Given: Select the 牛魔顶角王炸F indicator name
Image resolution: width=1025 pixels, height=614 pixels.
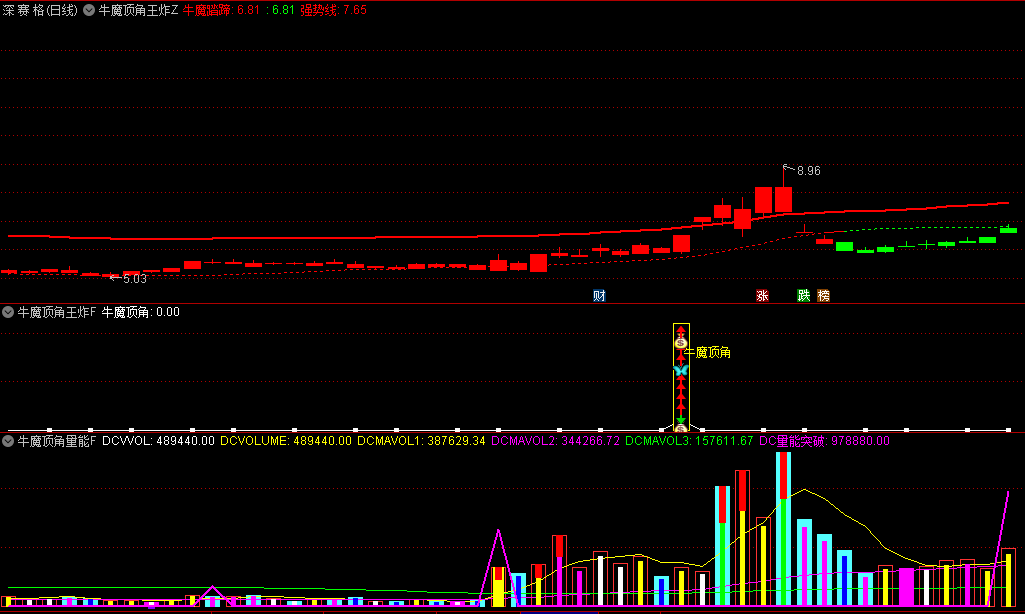Looking at the screenshot, I should (56, 312).
